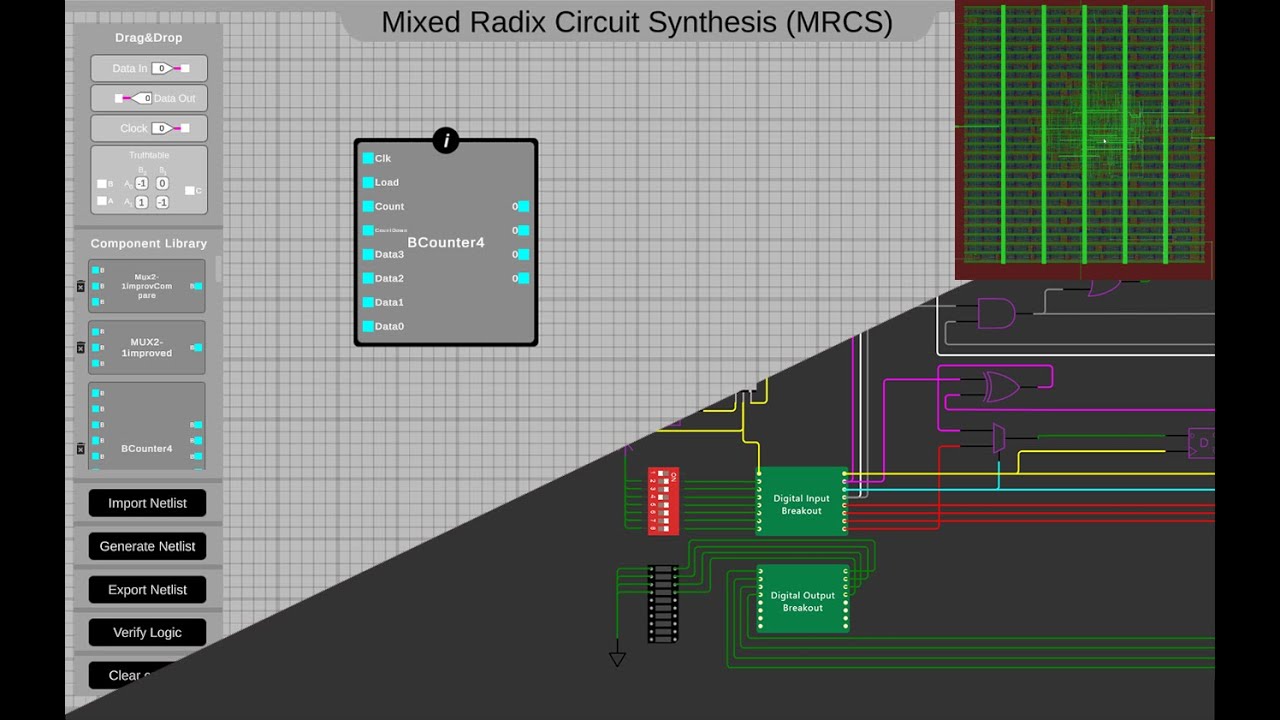Screen dimensions: 1280x720
Task: Click the Data3 input port on BCounter4
Action: pyautogui.click(x=368, y=254)
